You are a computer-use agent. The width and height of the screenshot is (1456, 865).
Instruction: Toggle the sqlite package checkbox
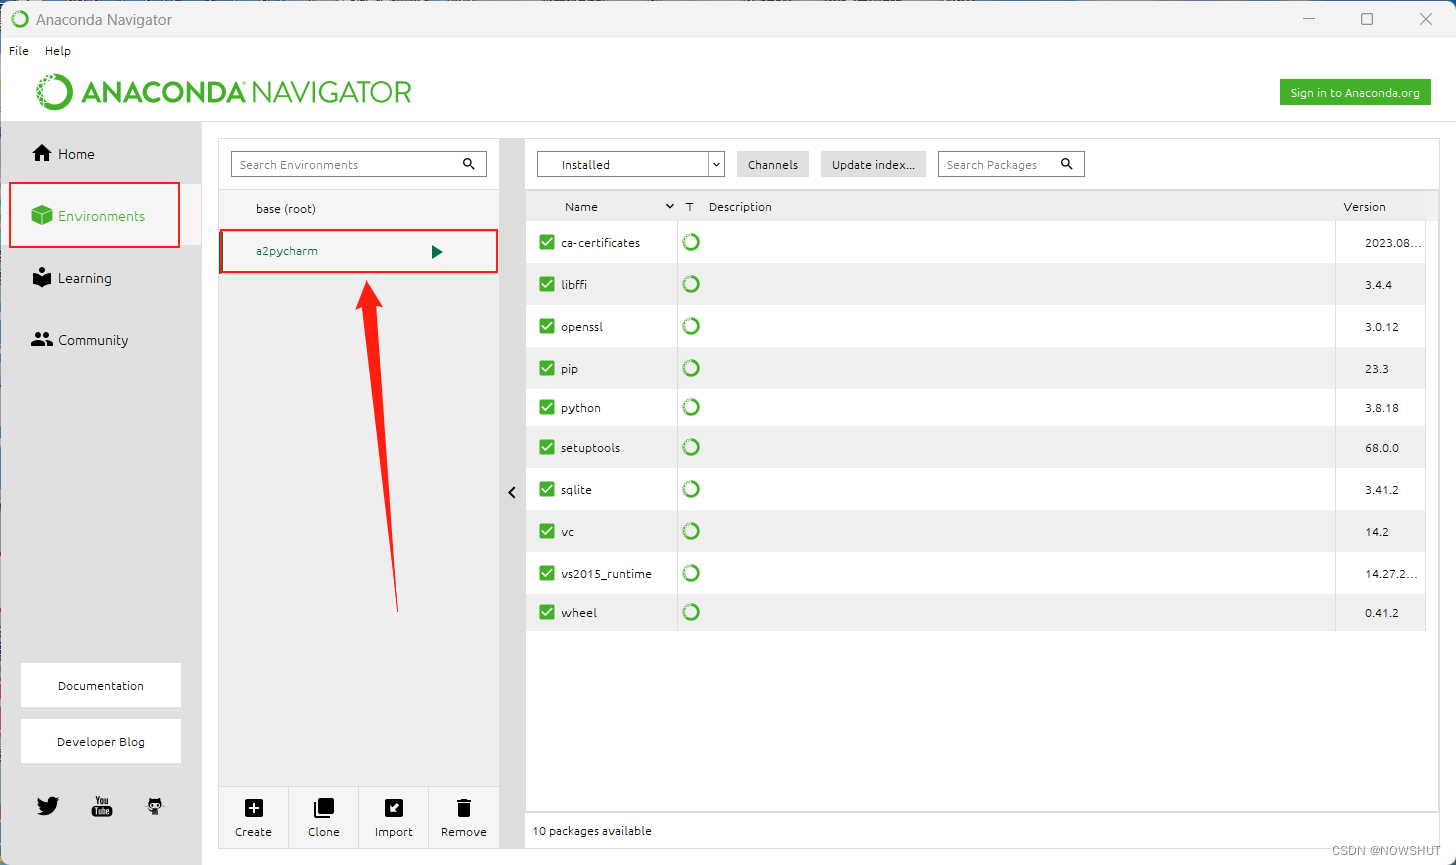tap(547, 489)
